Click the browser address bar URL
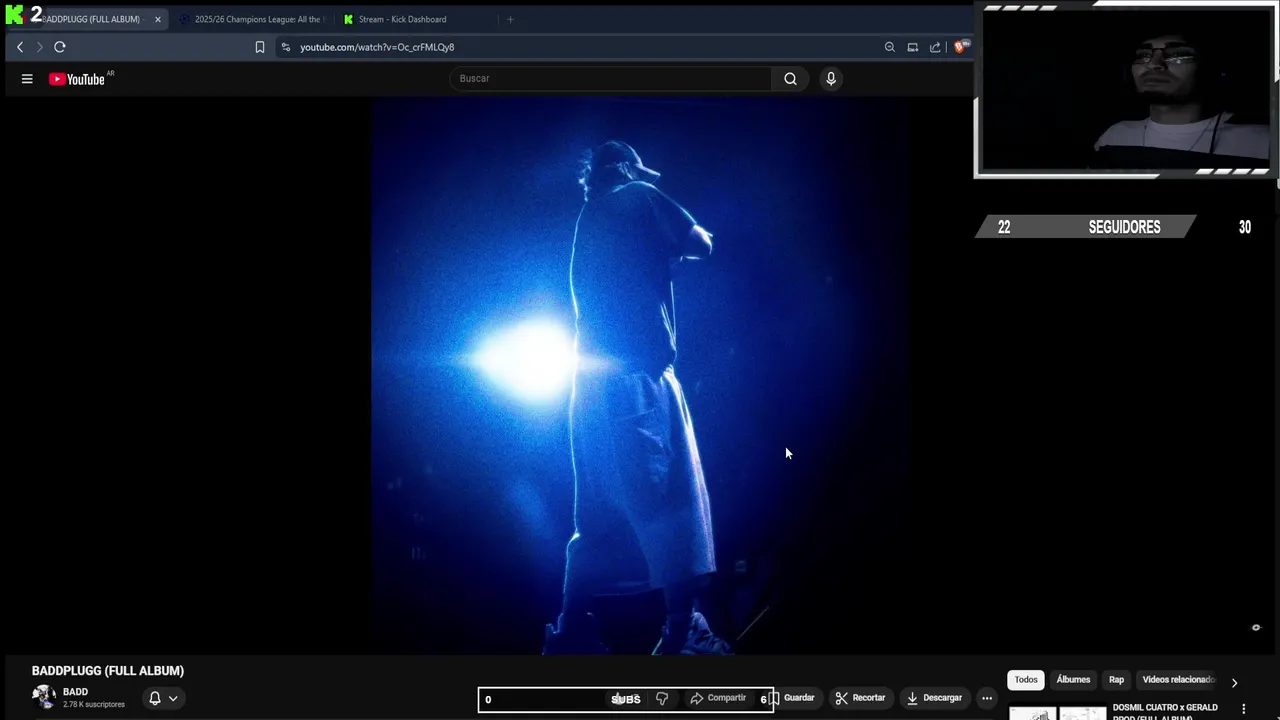Screen dimensions: 1280x720 pyautogui.click(x=377, y=47)
